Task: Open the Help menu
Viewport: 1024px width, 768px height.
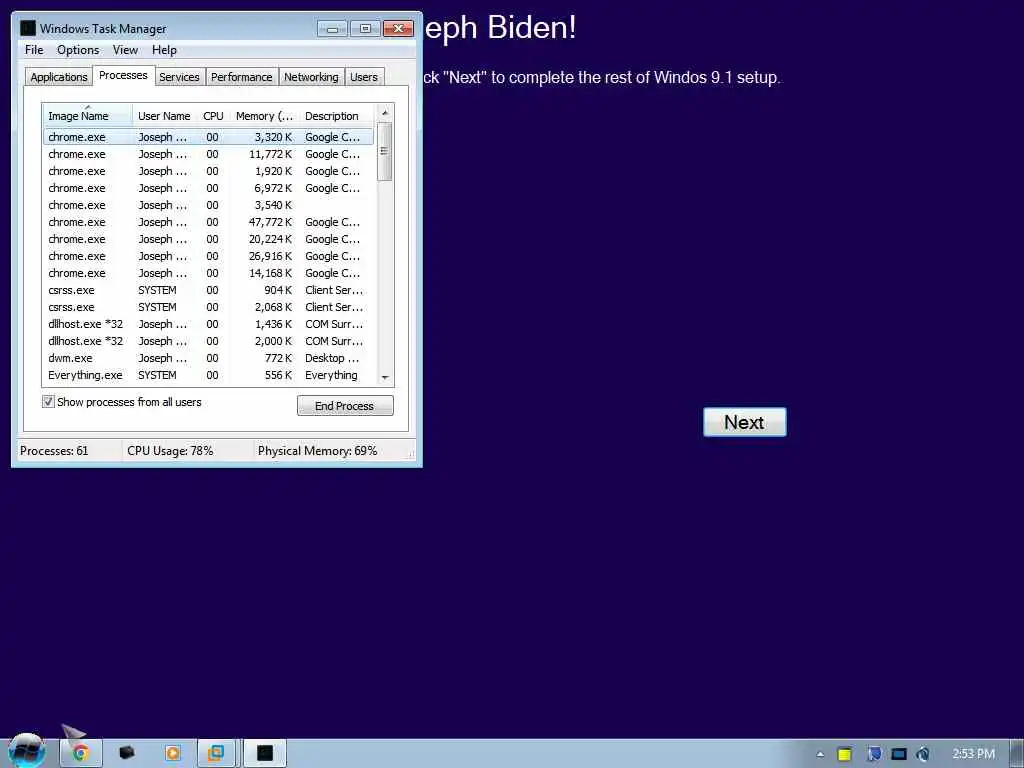Action: [x=164, y=50]
